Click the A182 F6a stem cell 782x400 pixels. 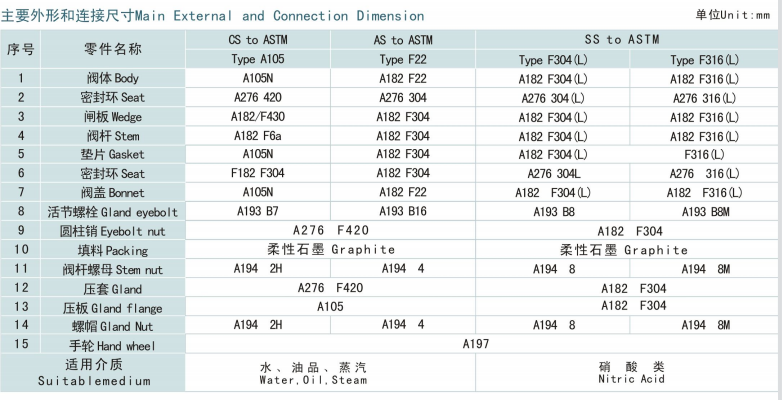258,136
